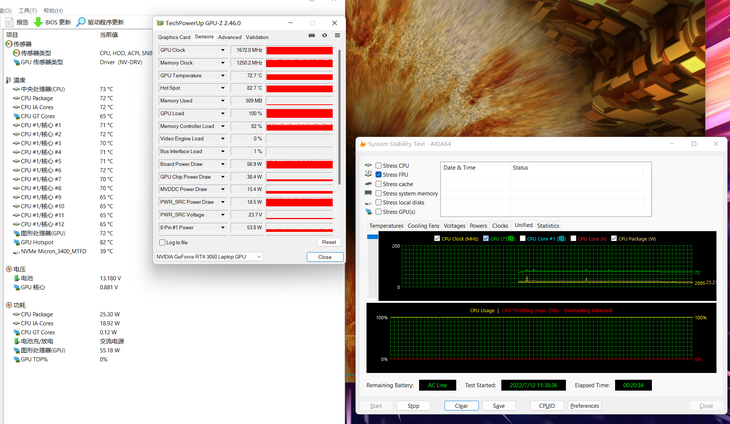The height and width of the screenshot is (424, 730).
Task: Open the NVIDIA GeForce RTX 3050 GPU selector
Action: 209,257
